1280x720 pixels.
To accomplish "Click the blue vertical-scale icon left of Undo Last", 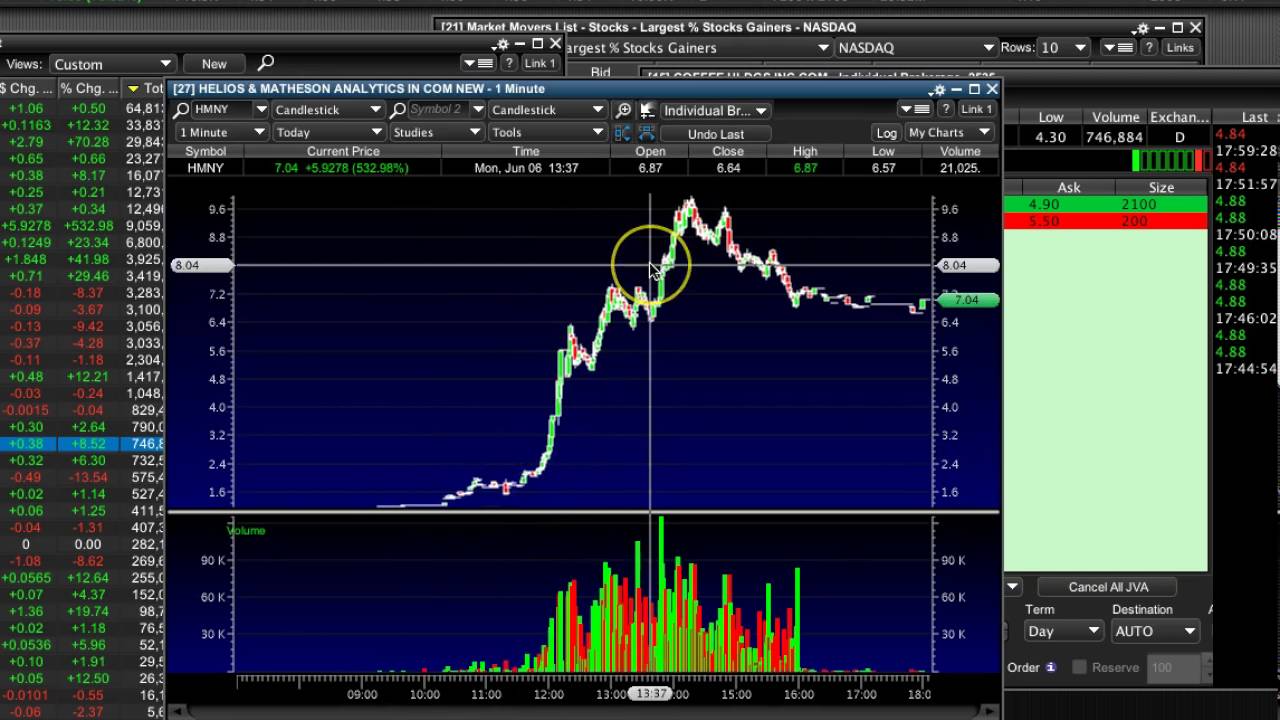I will pyautogui.click(x=623, y=133).
